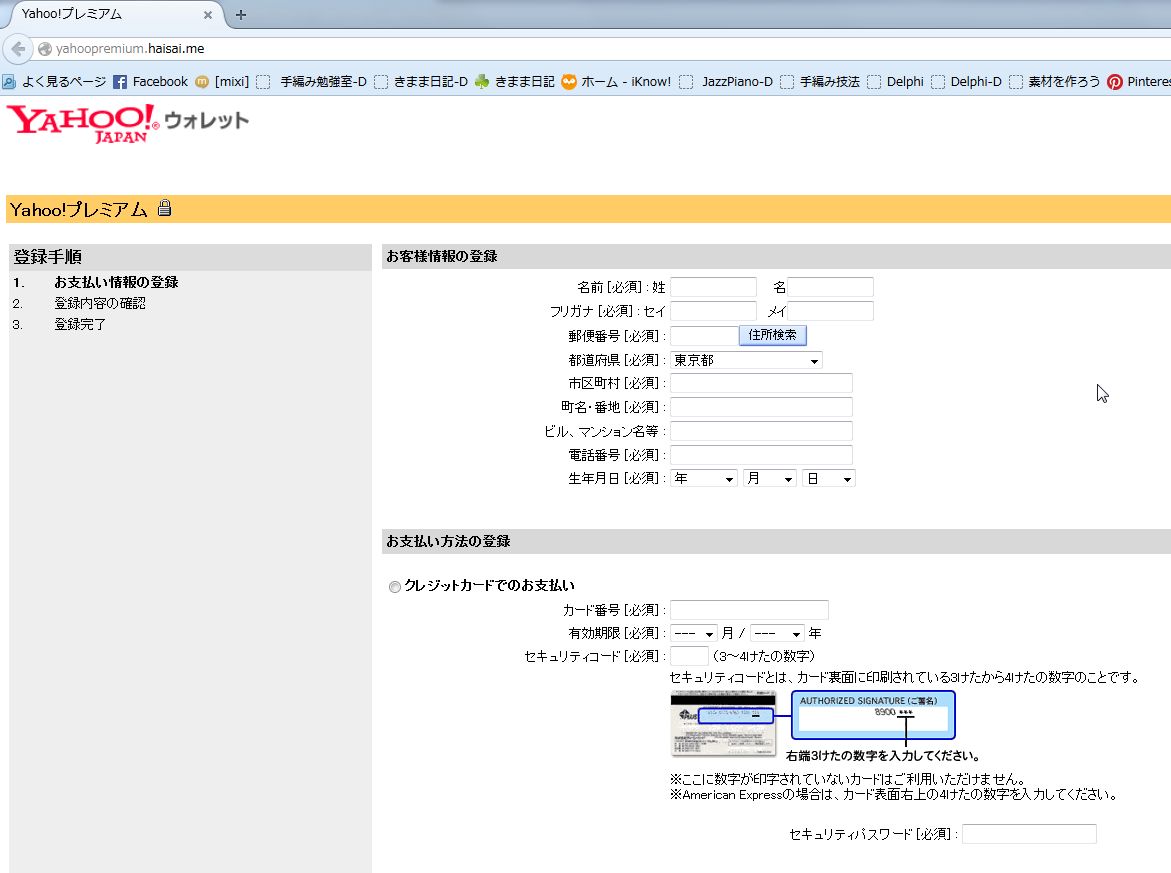The image size is (1171, 873).
Task: Open the 手編み勉強室-D bookmark
Action: click(311, 81)
